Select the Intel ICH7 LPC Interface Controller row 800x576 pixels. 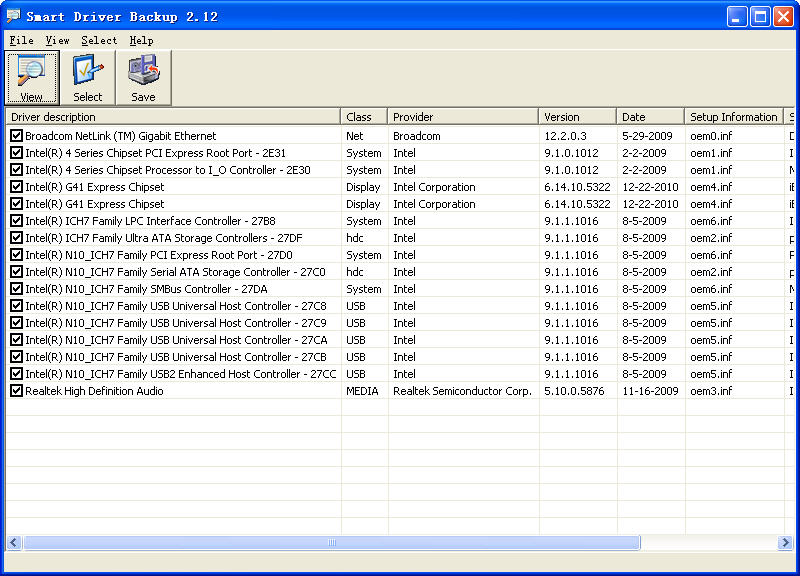pyautogui.click(x=151, y=221)
